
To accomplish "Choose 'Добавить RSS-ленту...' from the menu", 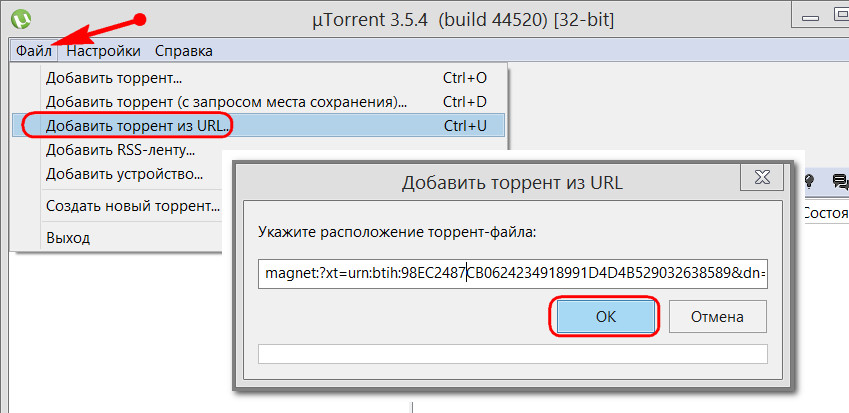I will pyautogui.click(x=120, y=149).
